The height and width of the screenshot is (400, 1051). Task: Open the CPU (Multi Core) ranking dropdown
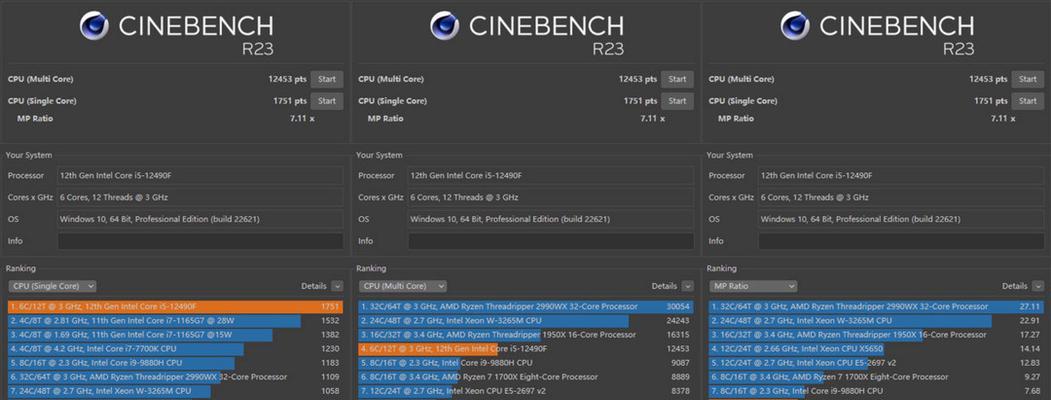(403, 286)
